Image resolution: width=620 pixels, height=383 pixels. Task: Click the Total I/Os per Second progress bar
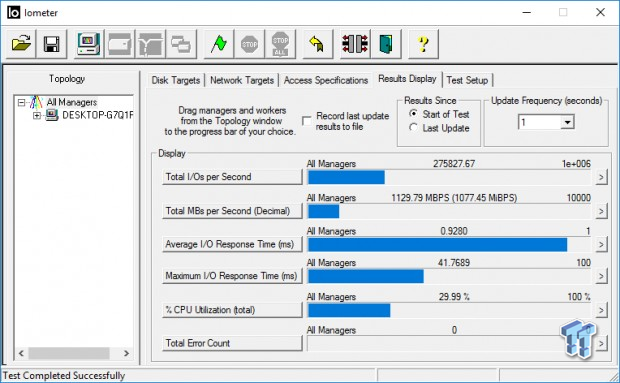pyautogui.click(x=449, y=177)
